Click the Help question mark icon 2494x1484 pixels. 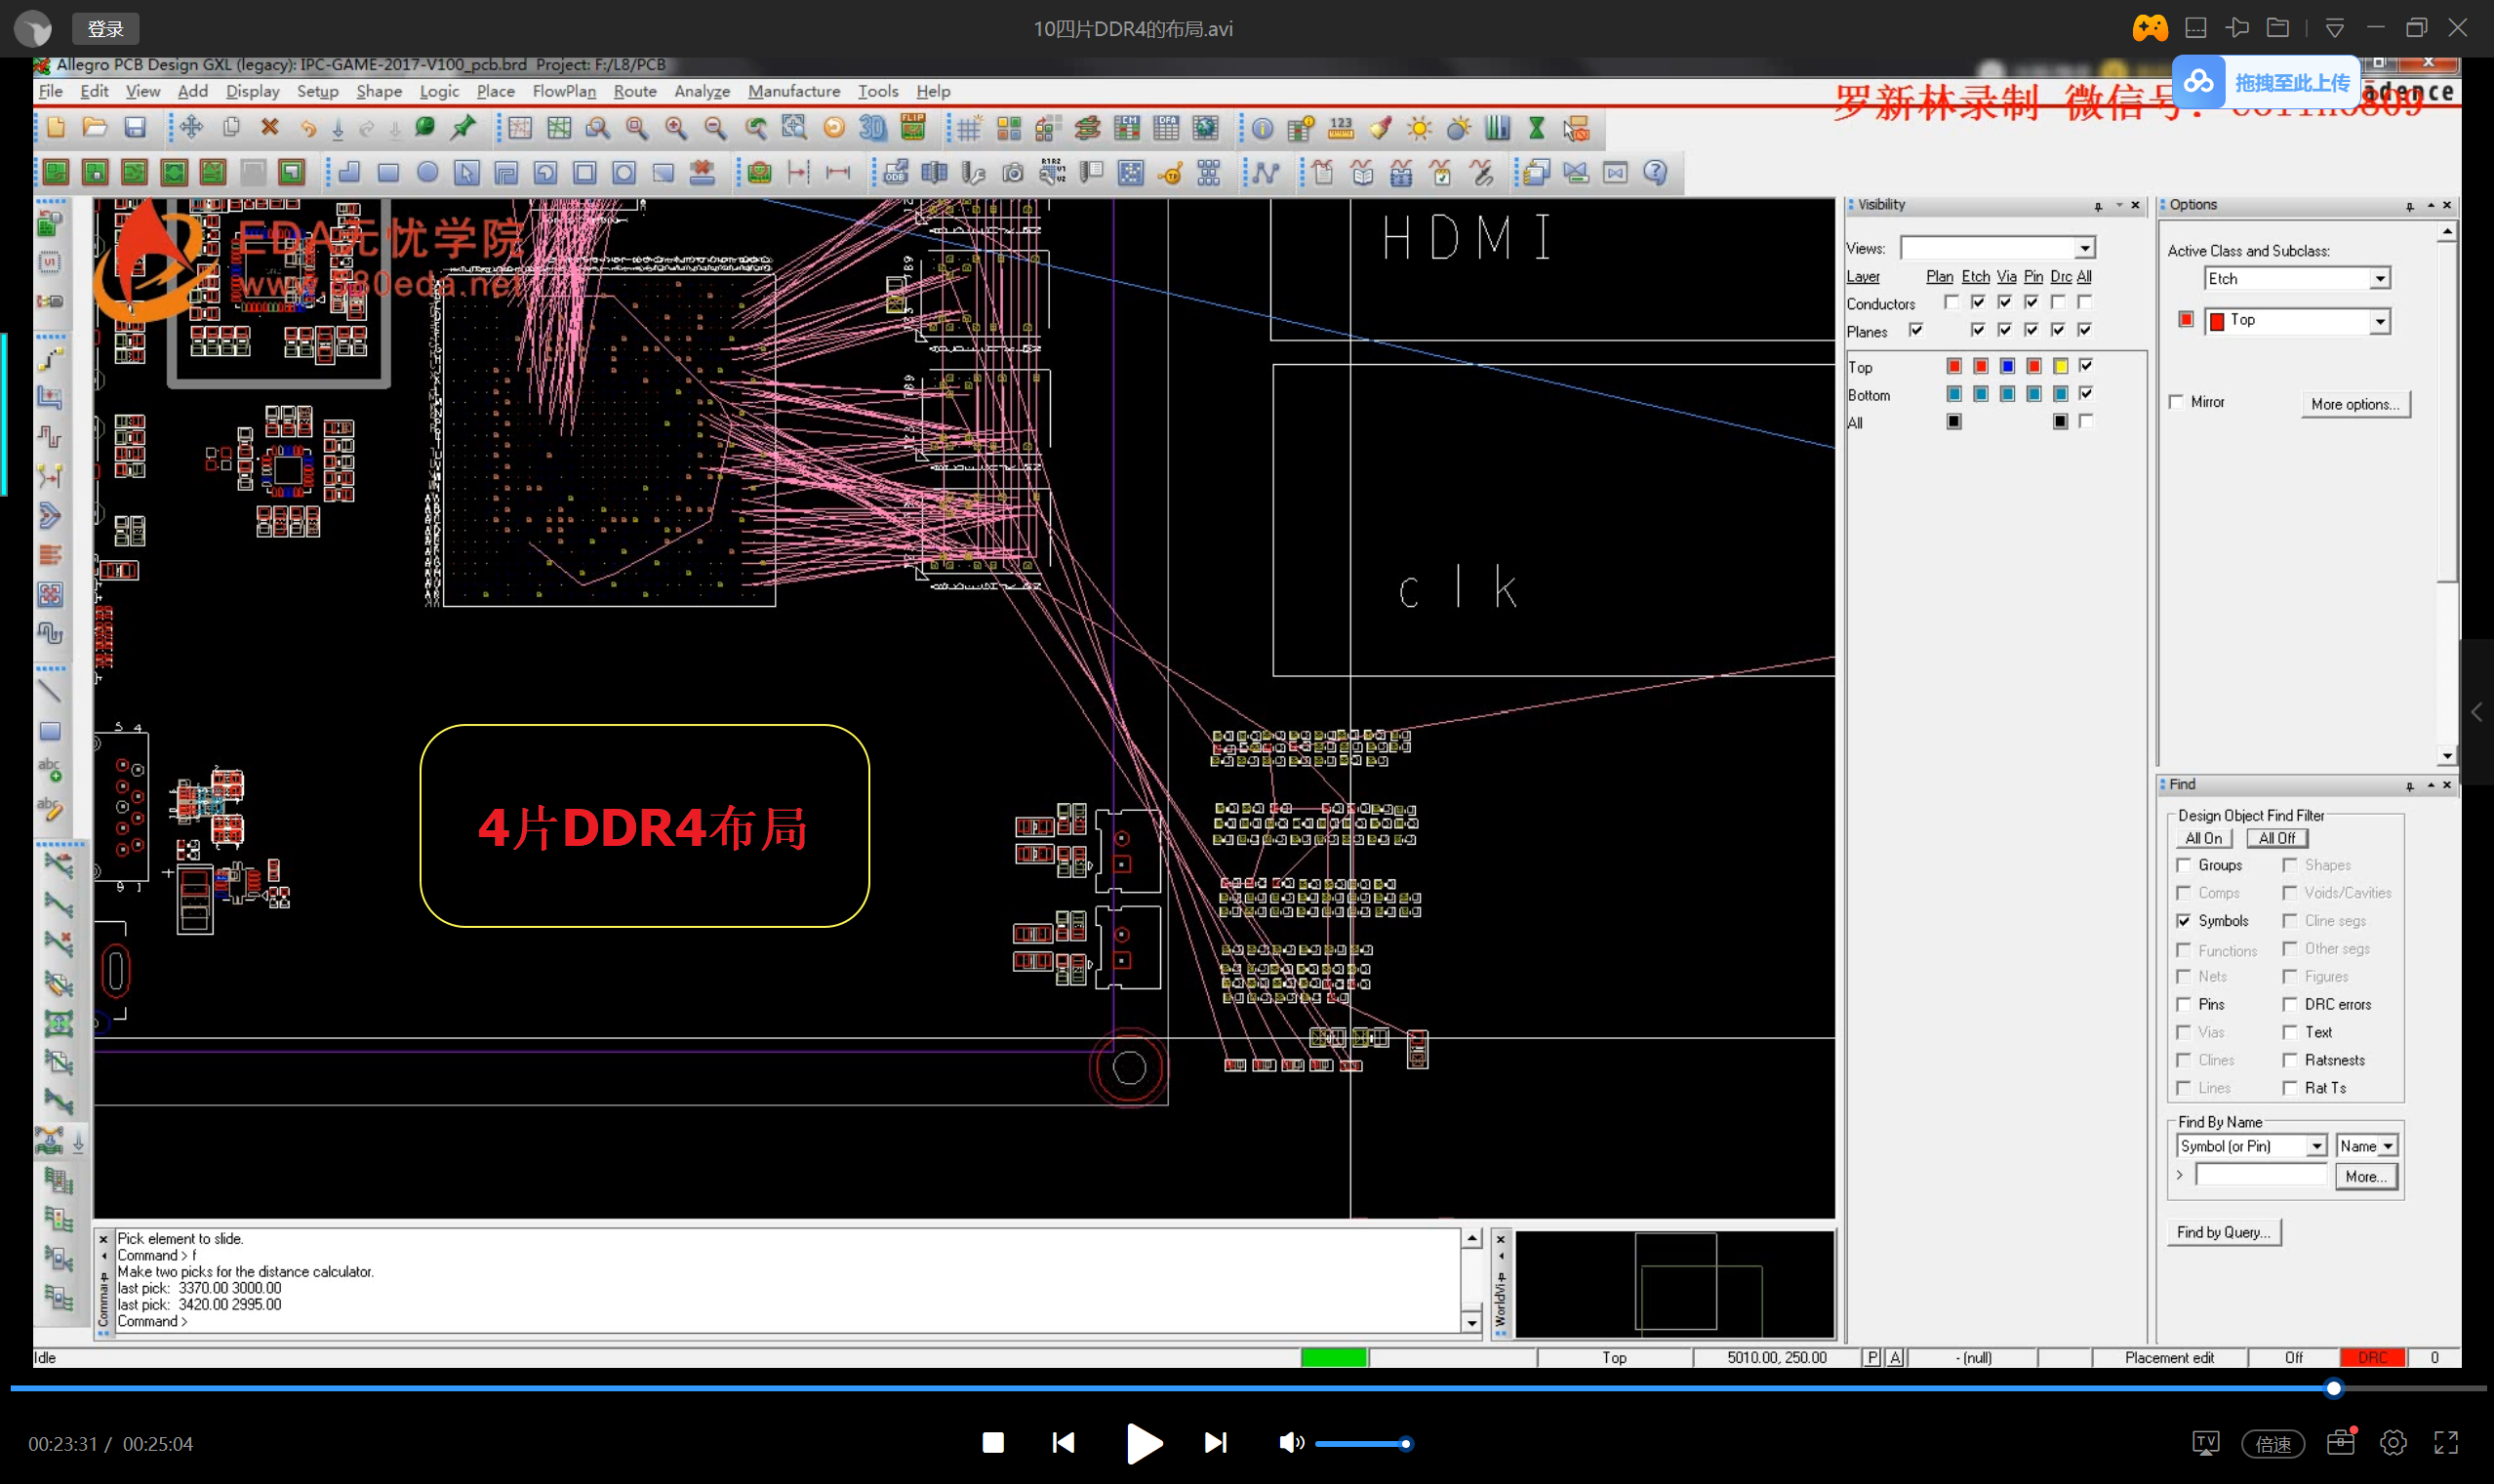(1655, 172)
